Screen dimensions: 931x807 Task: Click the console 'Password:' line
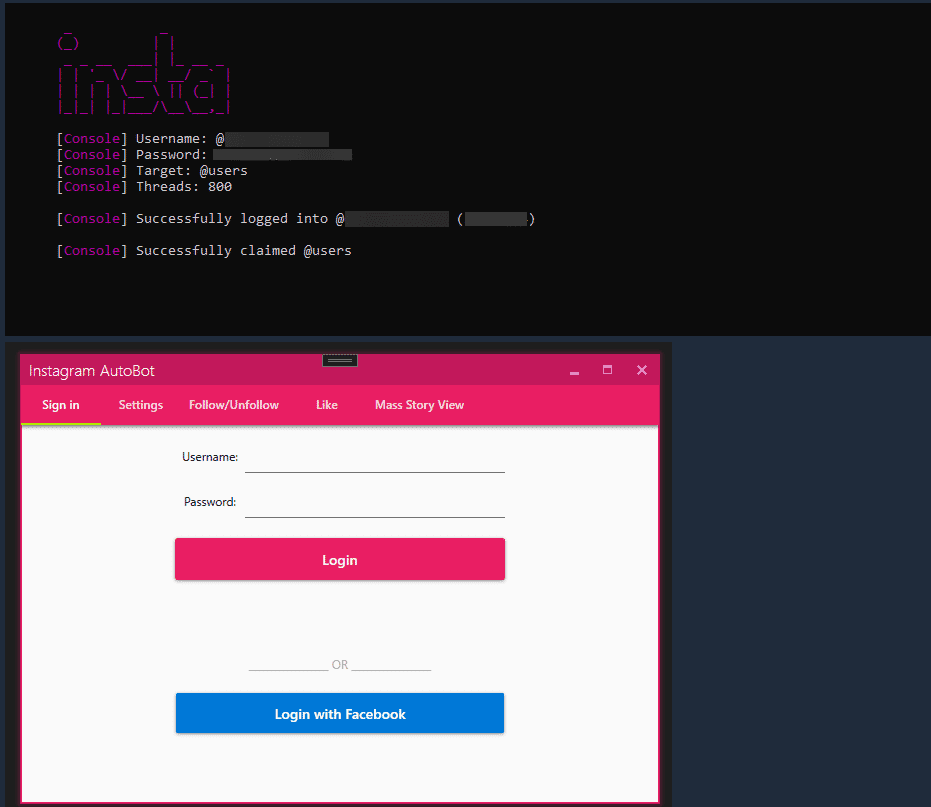point(204,154)
